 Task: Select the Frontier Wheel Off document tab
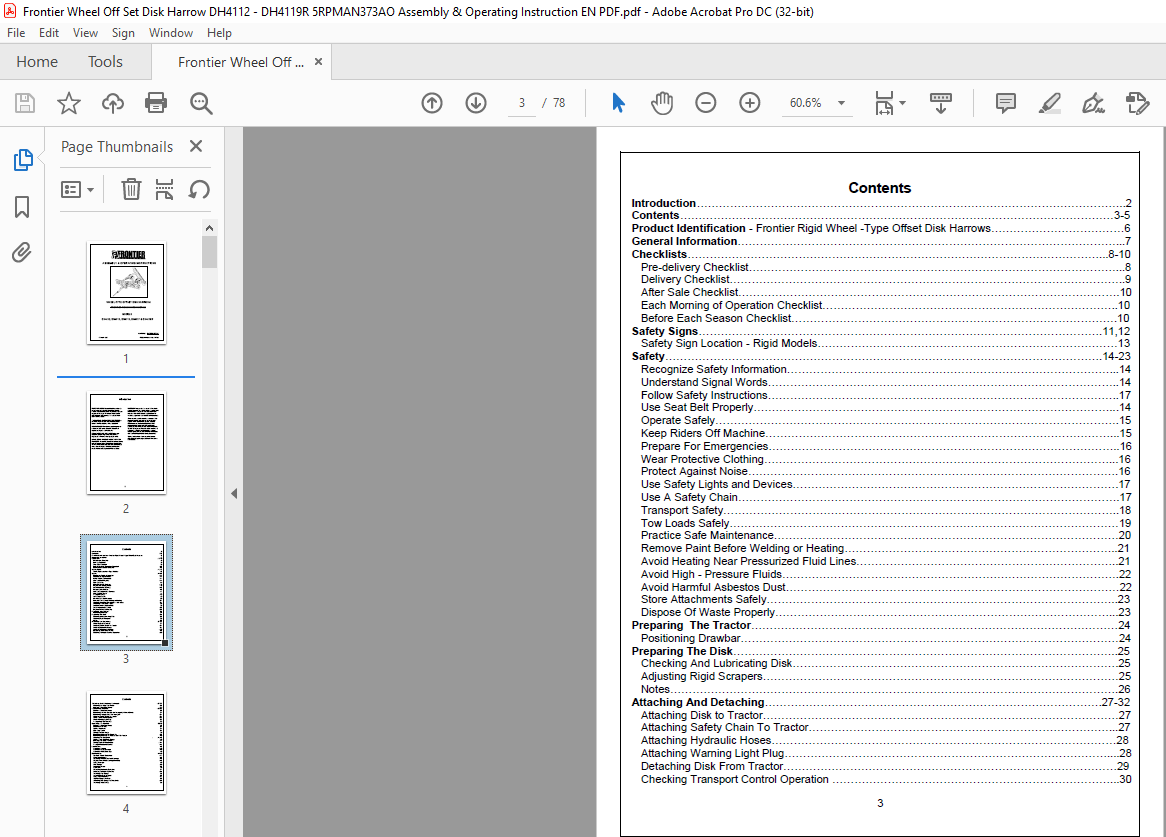pos(240,62)
